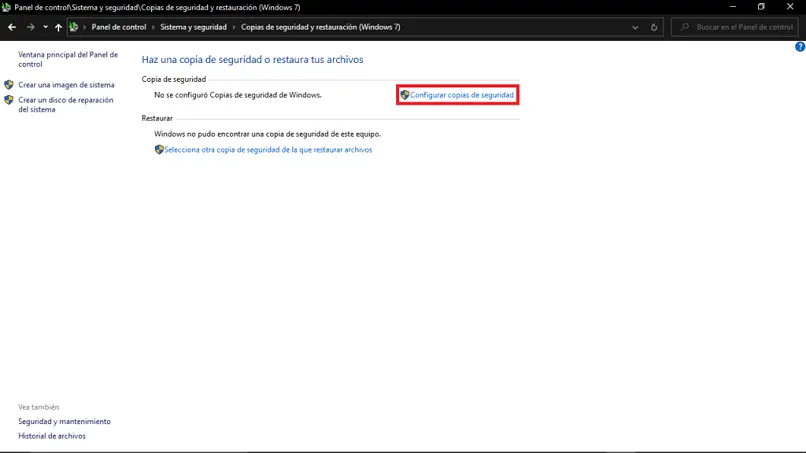Open Ventana principal del Panel de control

click(x=68, y=59)
